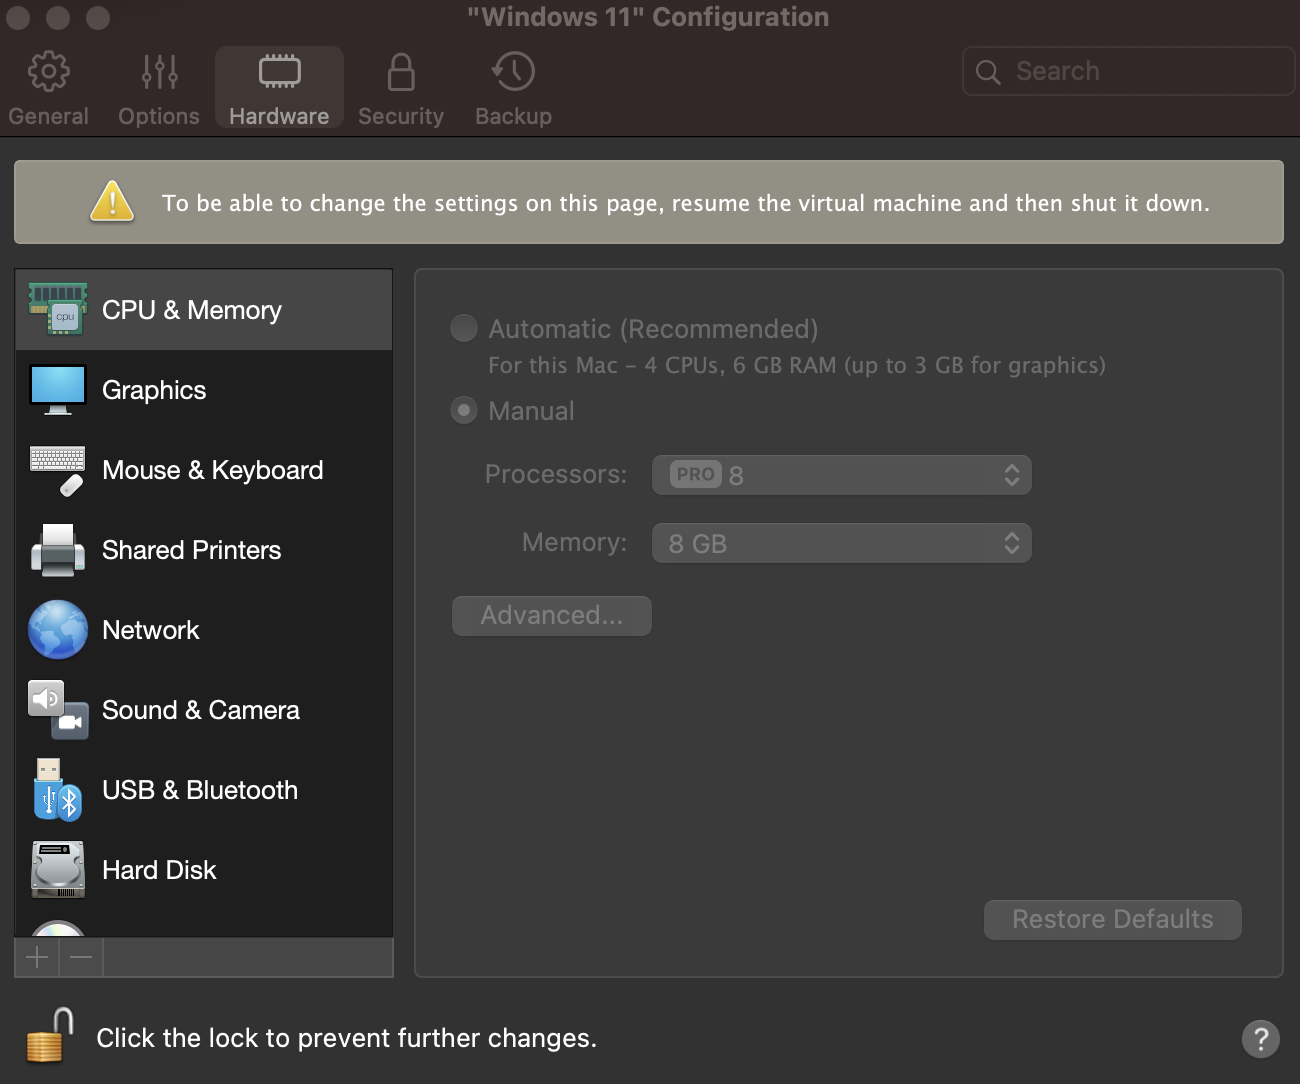Viewport: 1300px width, 1084px height.
Task: Click the "For this Mac – 4 CPUs" description
Action: tap(797, 365)
